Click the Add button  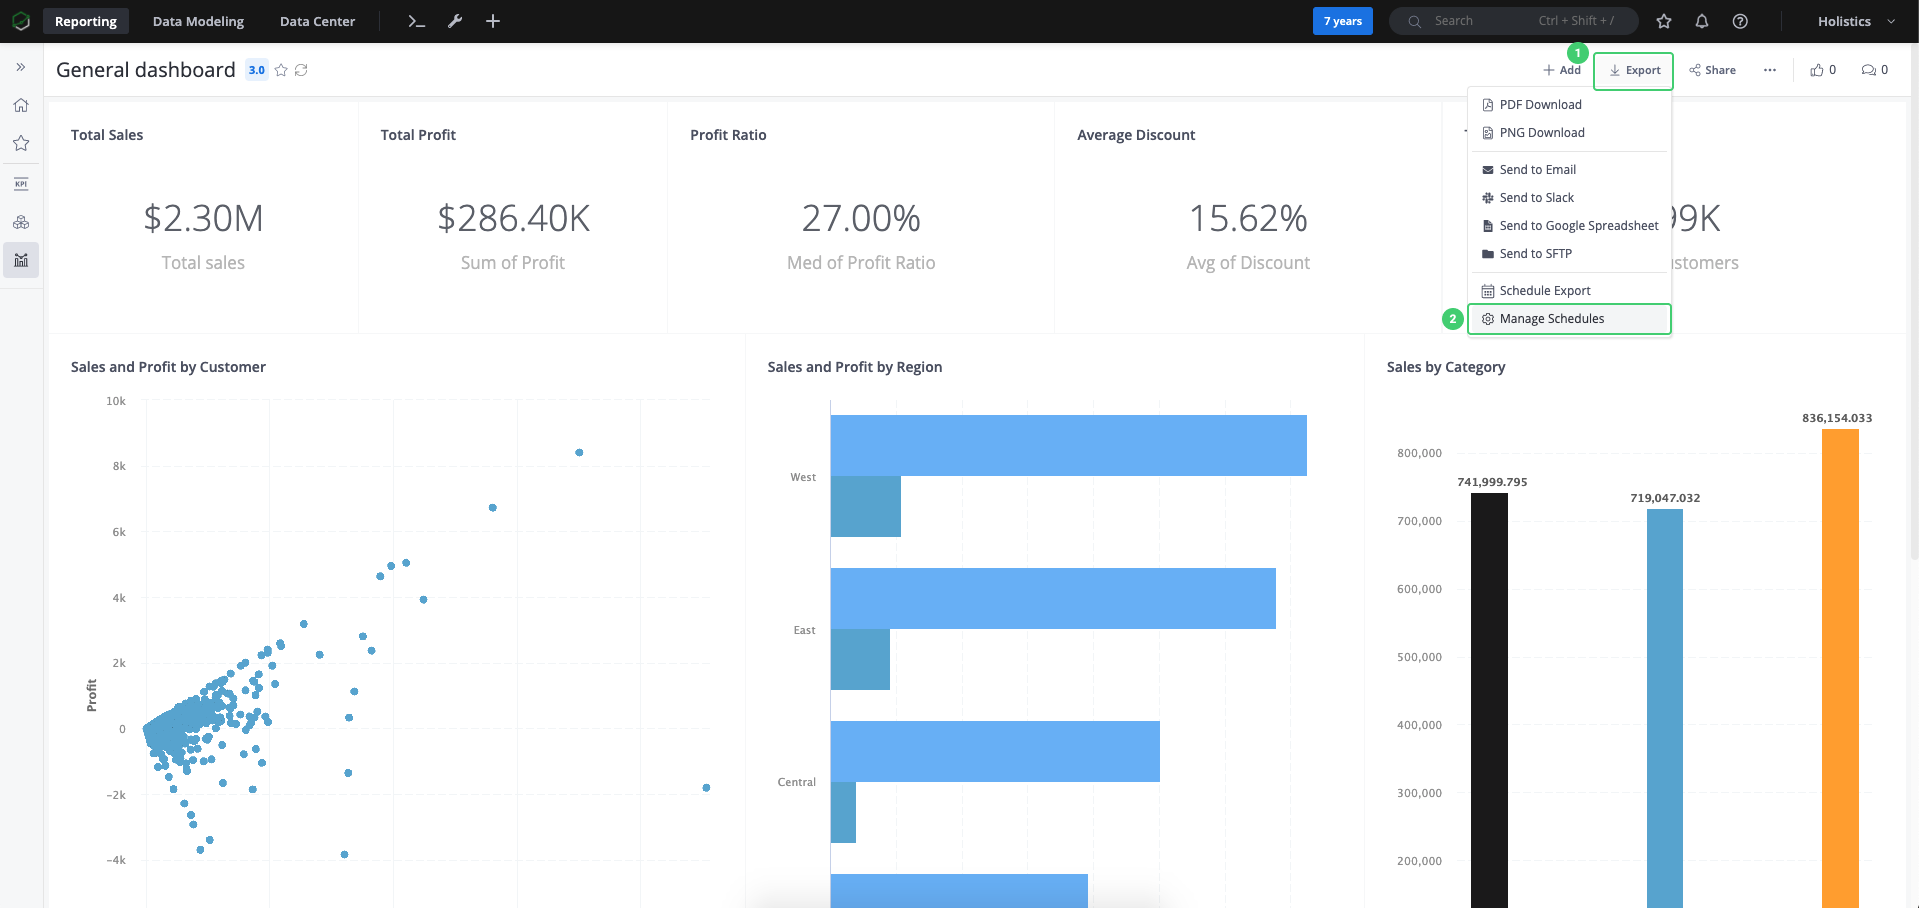1562,70
